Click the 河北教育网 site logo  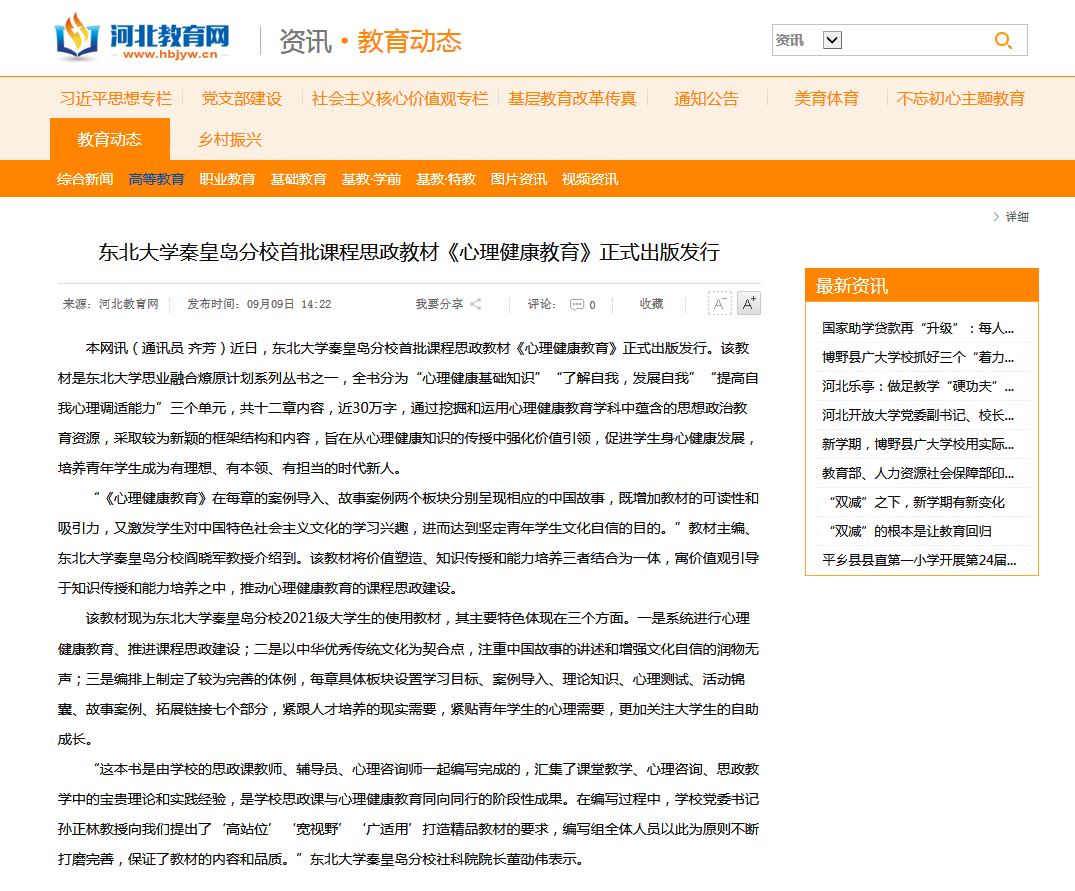coord(142,37)
